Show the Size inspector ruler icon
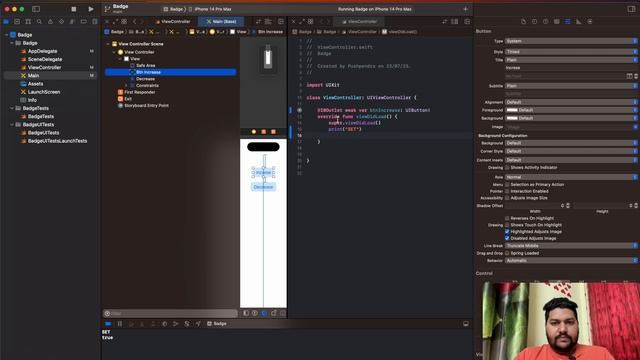Viewport: 640px width, 360px height. [579, 21]
